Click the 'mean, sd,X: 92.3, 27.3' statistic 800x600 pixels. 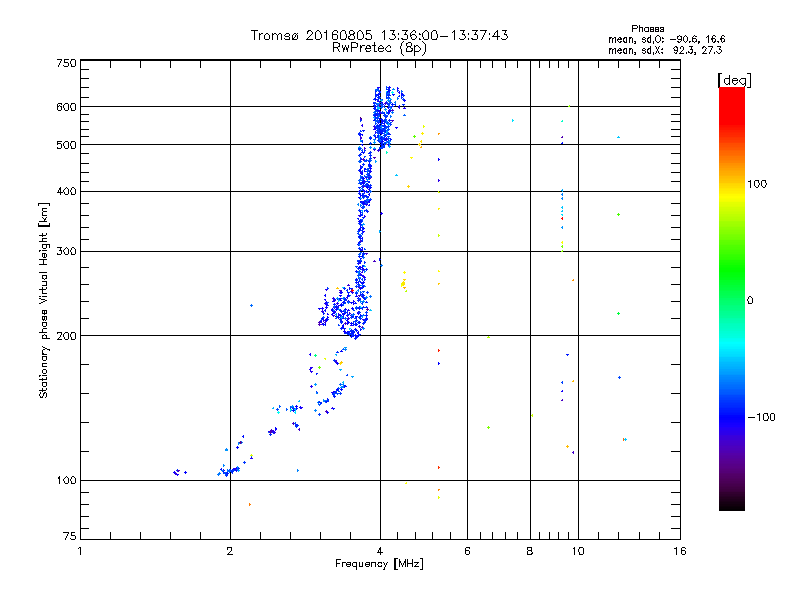(665, 50)
